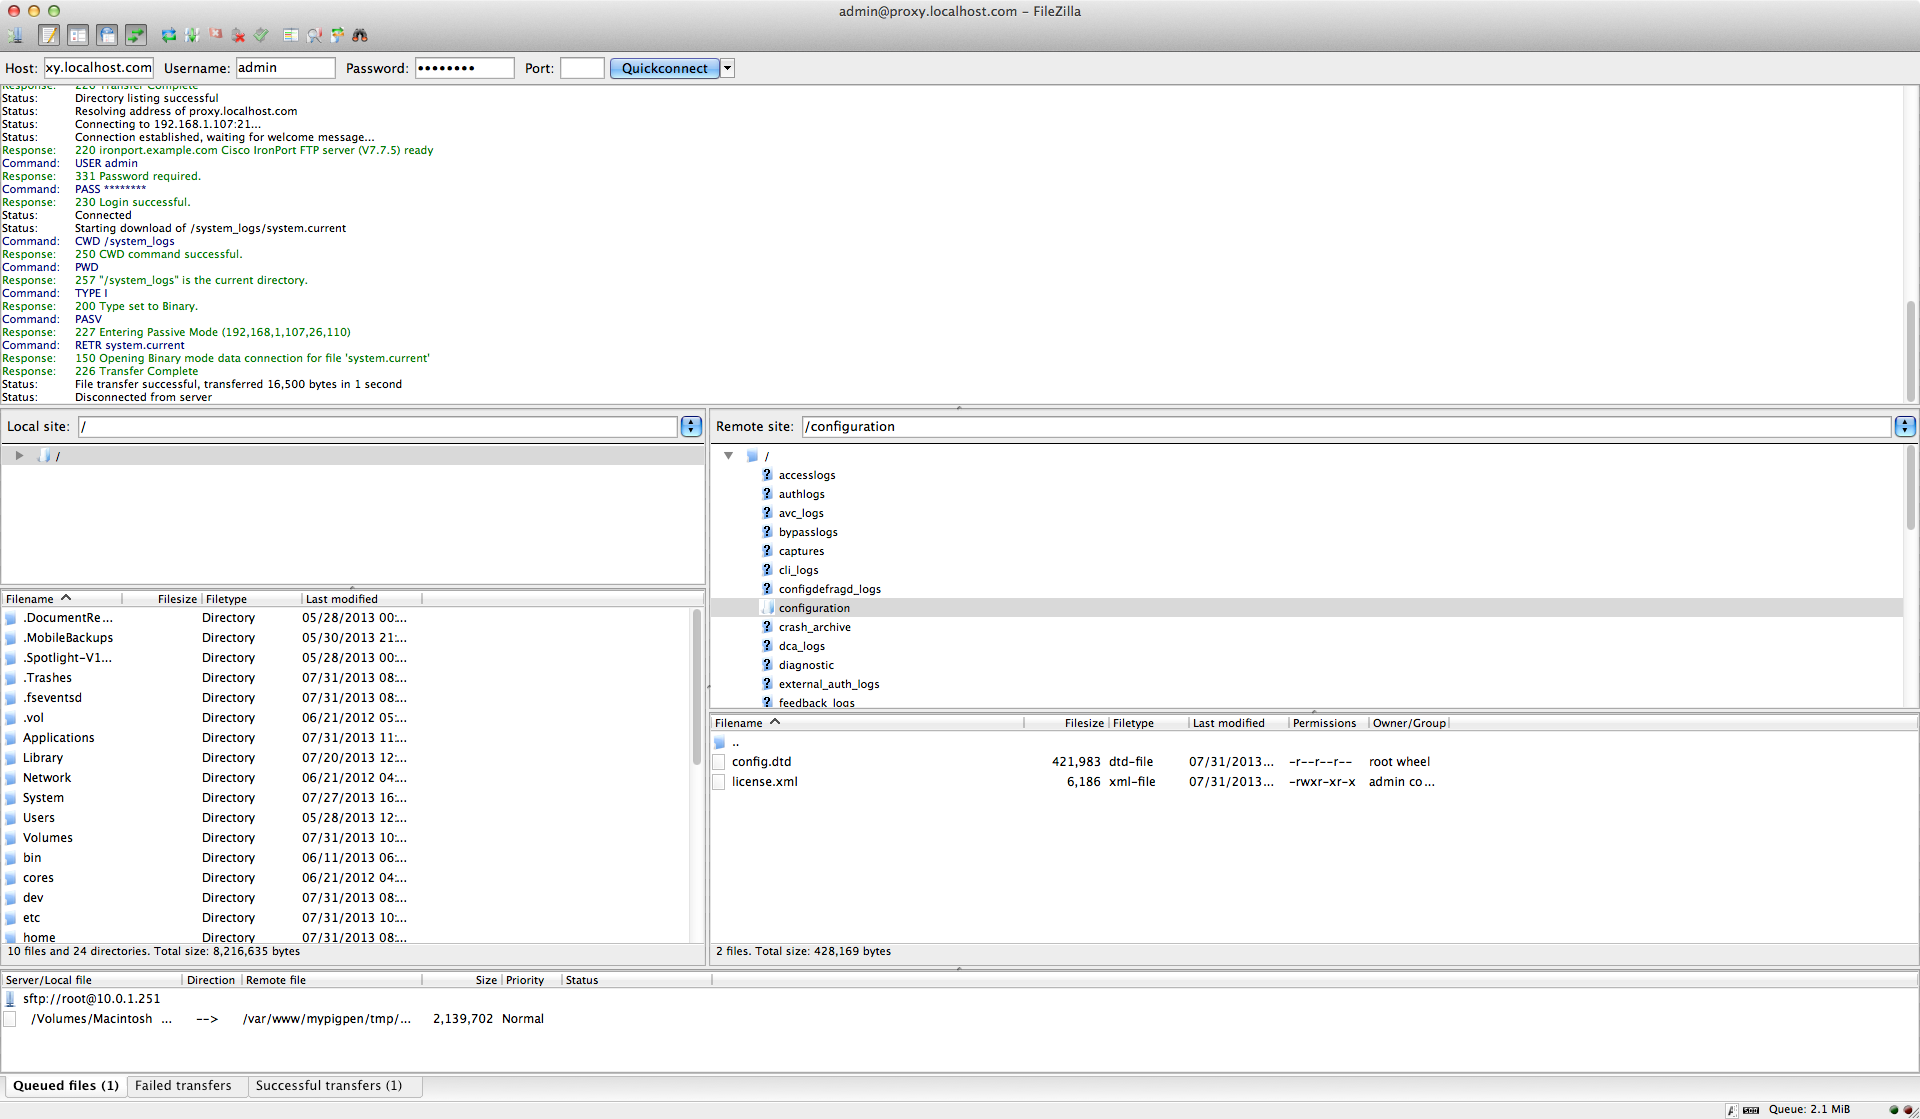The image size is (1920, 1119).
Task: Click the Quickconnect button
Action: click(665, 68)
